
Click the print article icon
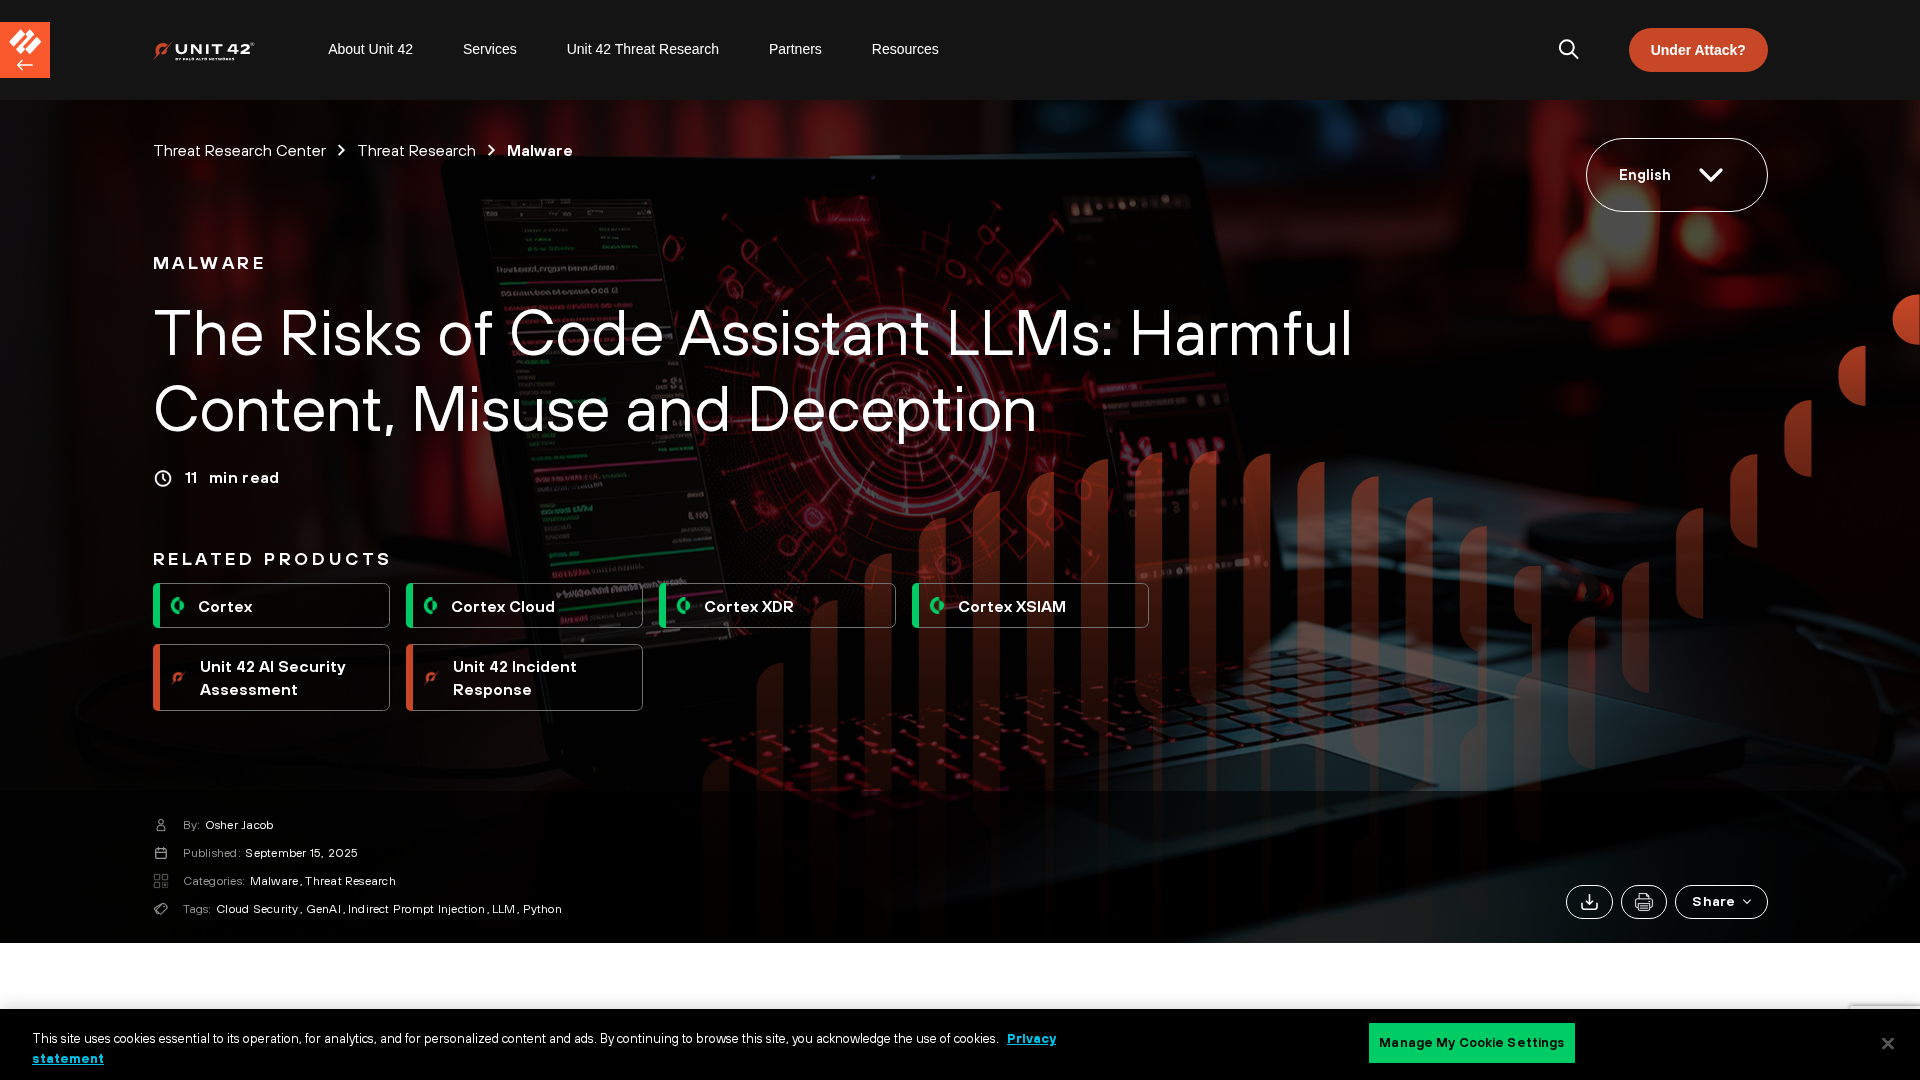pyautogui.click(x=1643, y=902)
